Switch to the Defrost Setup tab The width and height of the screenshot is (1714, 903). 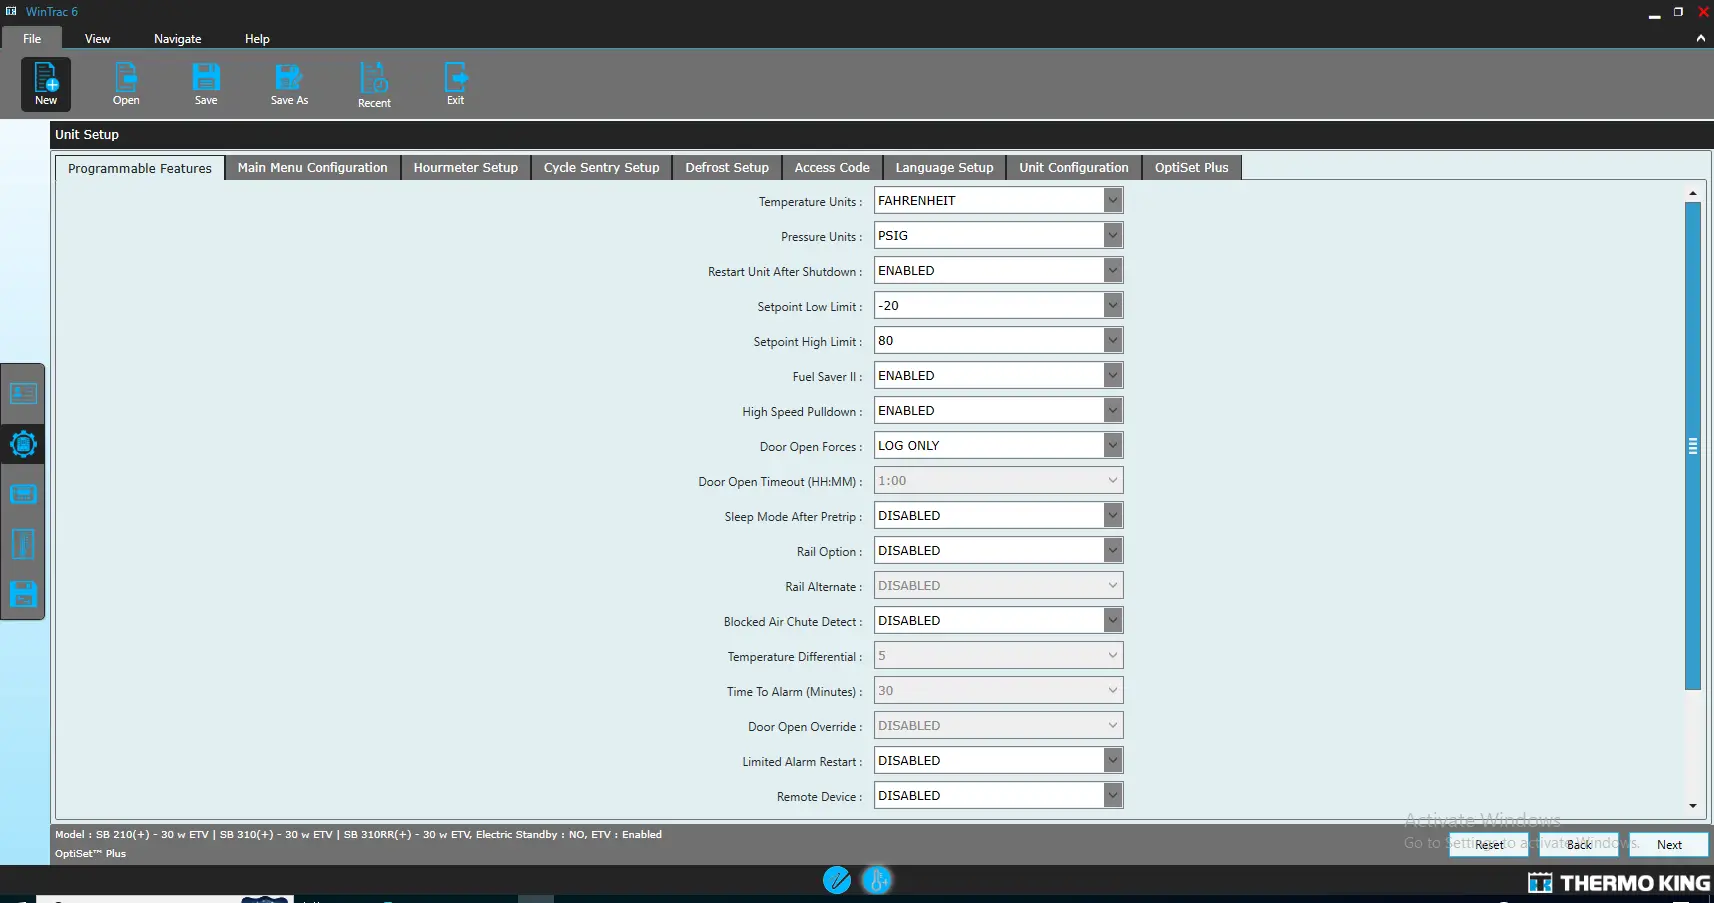click(x=726, y=167)
